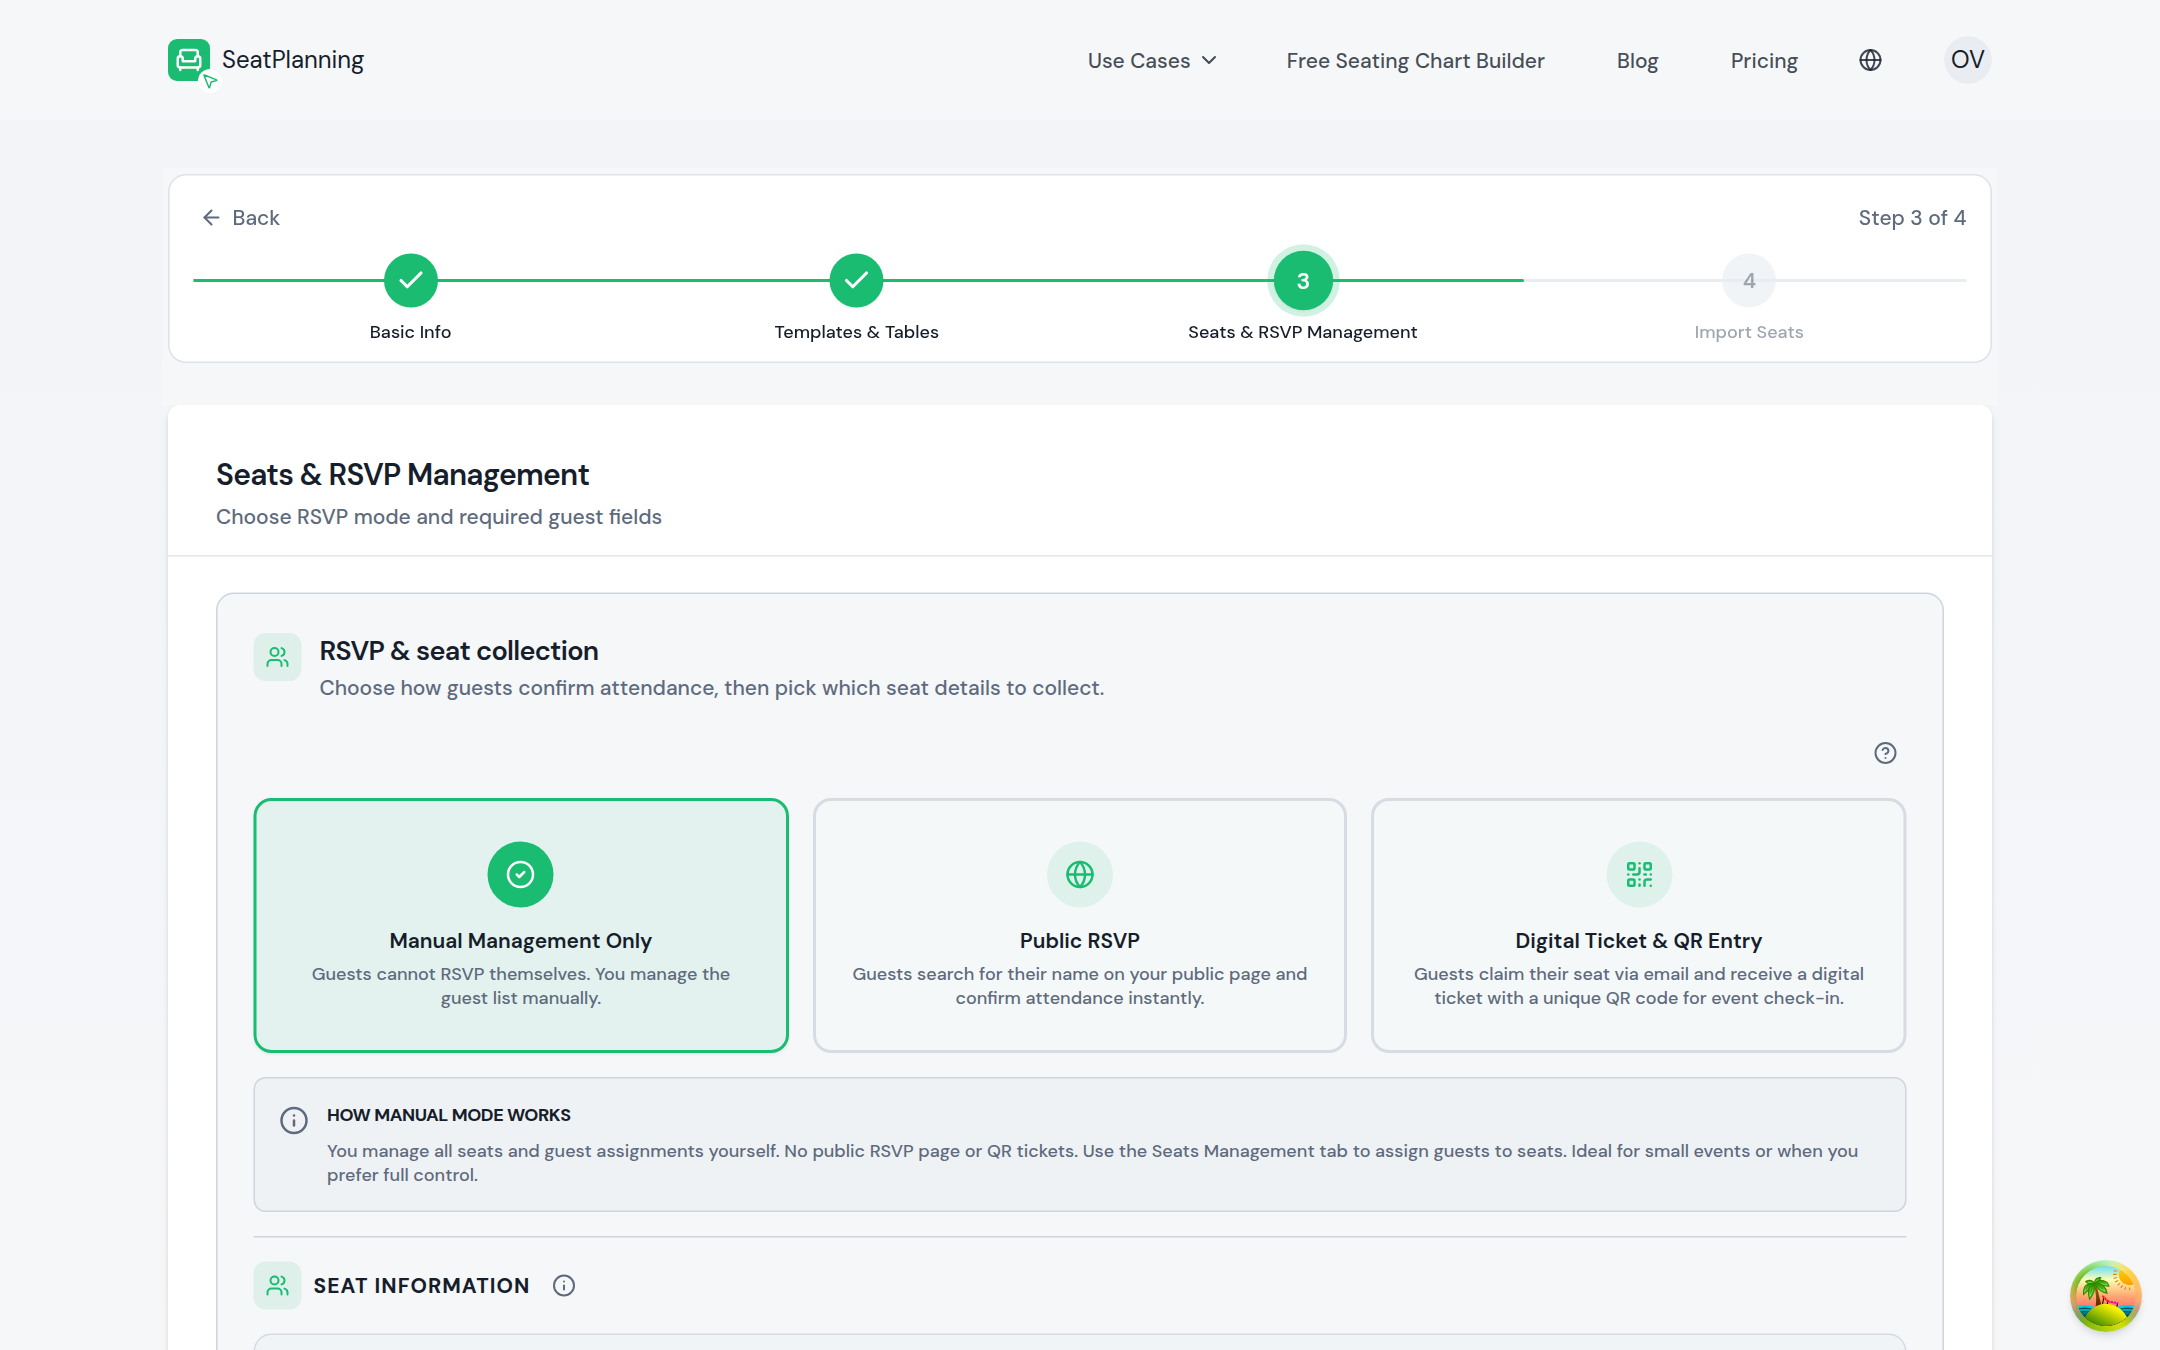Open the Pricing page

click(x=1764, y=61)
